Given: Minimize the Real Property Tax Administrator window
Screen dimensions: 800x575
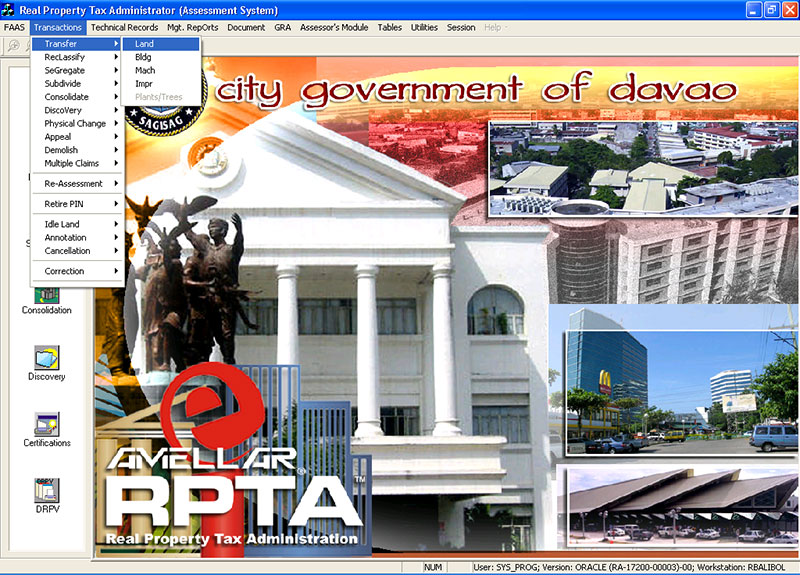Looking at the screenshot, I should pyautogui.click(x=754, y=10).
